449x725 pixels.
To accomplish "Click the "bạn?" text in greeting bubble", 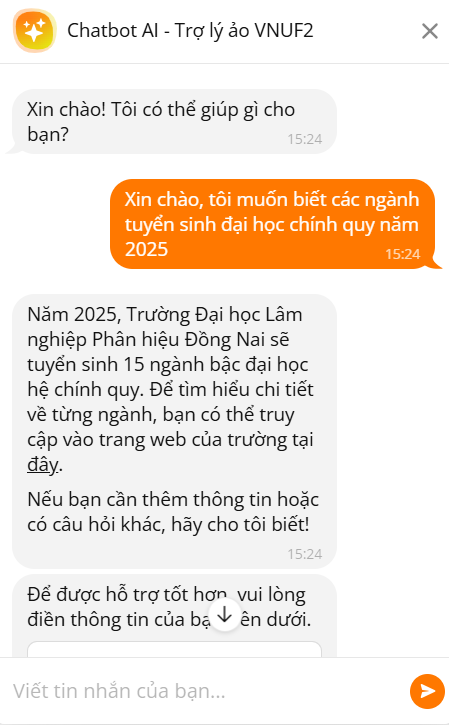I will [x=48, y=135].
